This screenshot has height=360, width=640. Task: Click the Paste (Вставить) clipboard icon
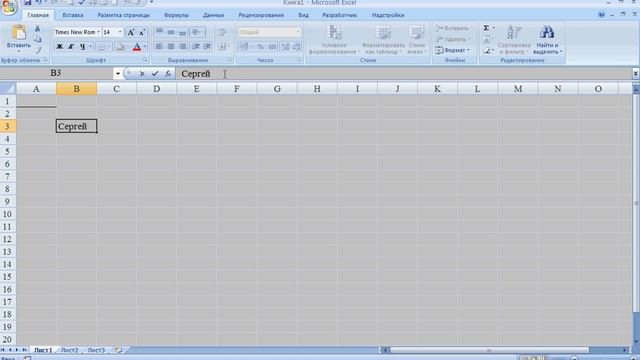coord(18,33)
